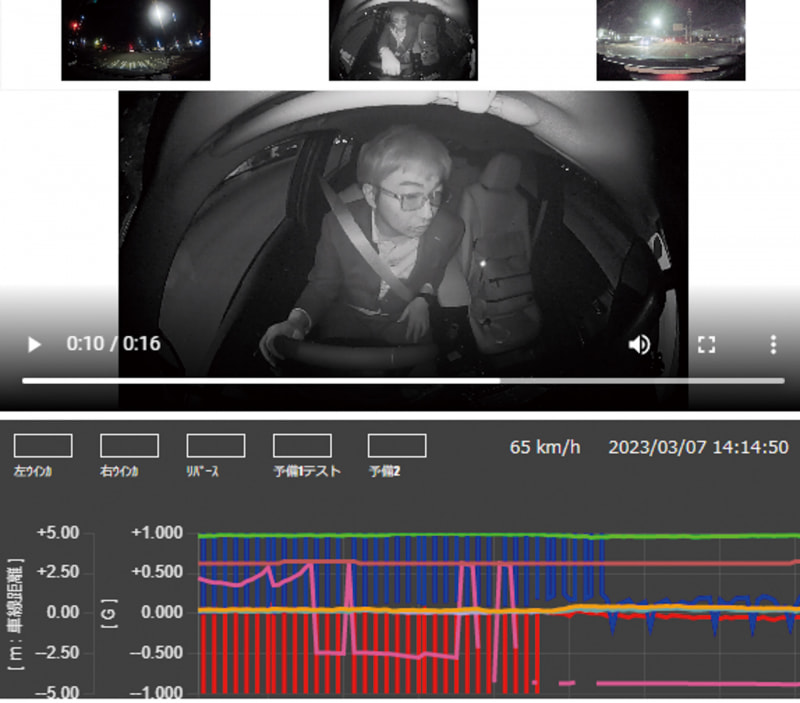
Task: Seek on the video progress bar
Action: [x=403, y=381]
